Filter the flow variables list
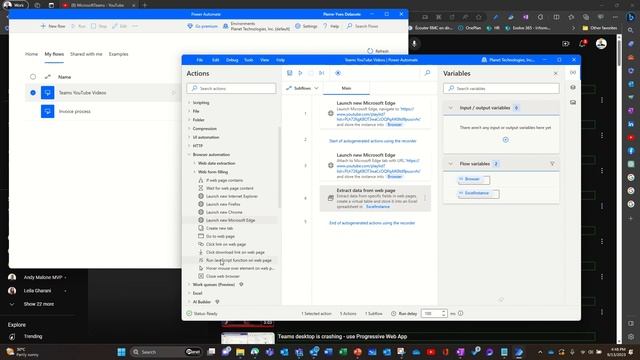 pos(552,164)
